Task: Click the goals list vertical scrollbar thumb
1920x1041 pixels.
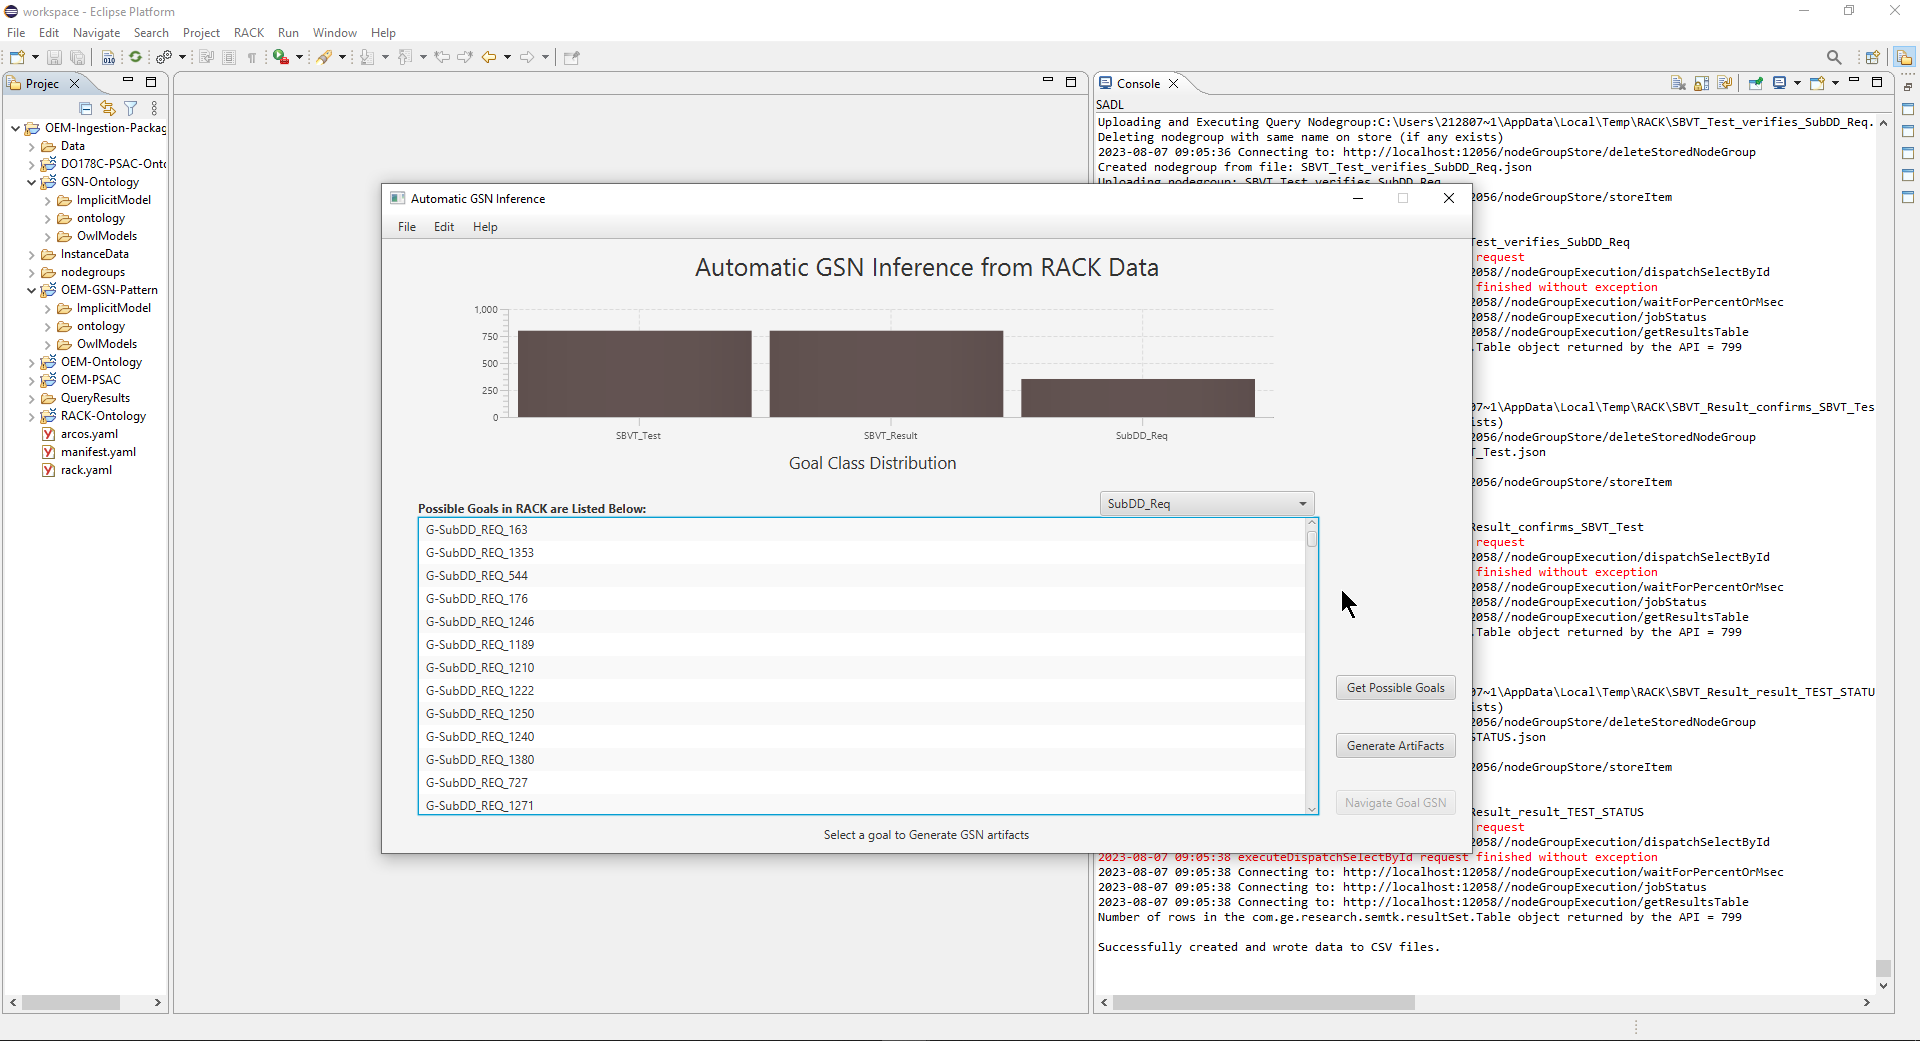Action: point(1312,539)
